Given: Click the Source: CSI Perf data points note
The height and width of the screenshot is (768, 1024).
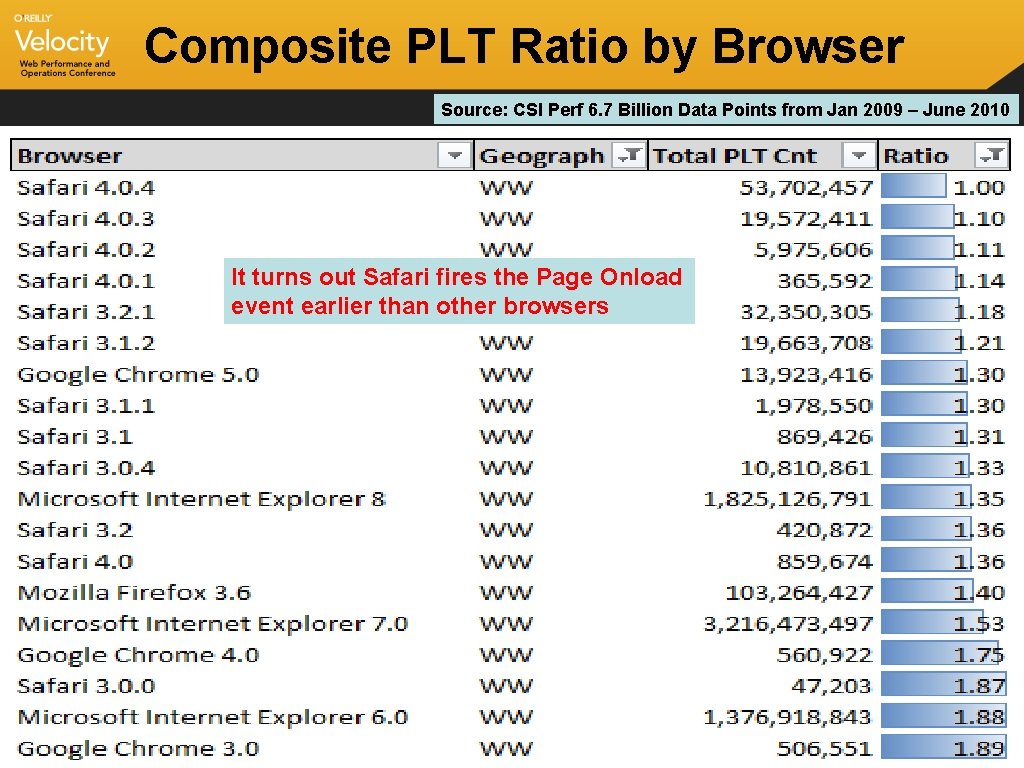Looking at the screenshot, I should pyautogui.click(x=726, y=110).
